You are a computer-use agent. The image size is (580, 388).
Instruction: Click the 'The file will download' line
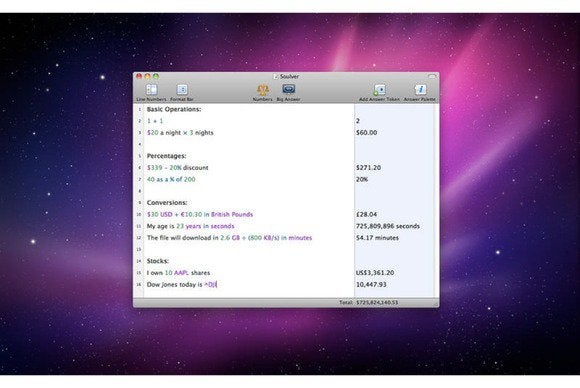(229, 238)
